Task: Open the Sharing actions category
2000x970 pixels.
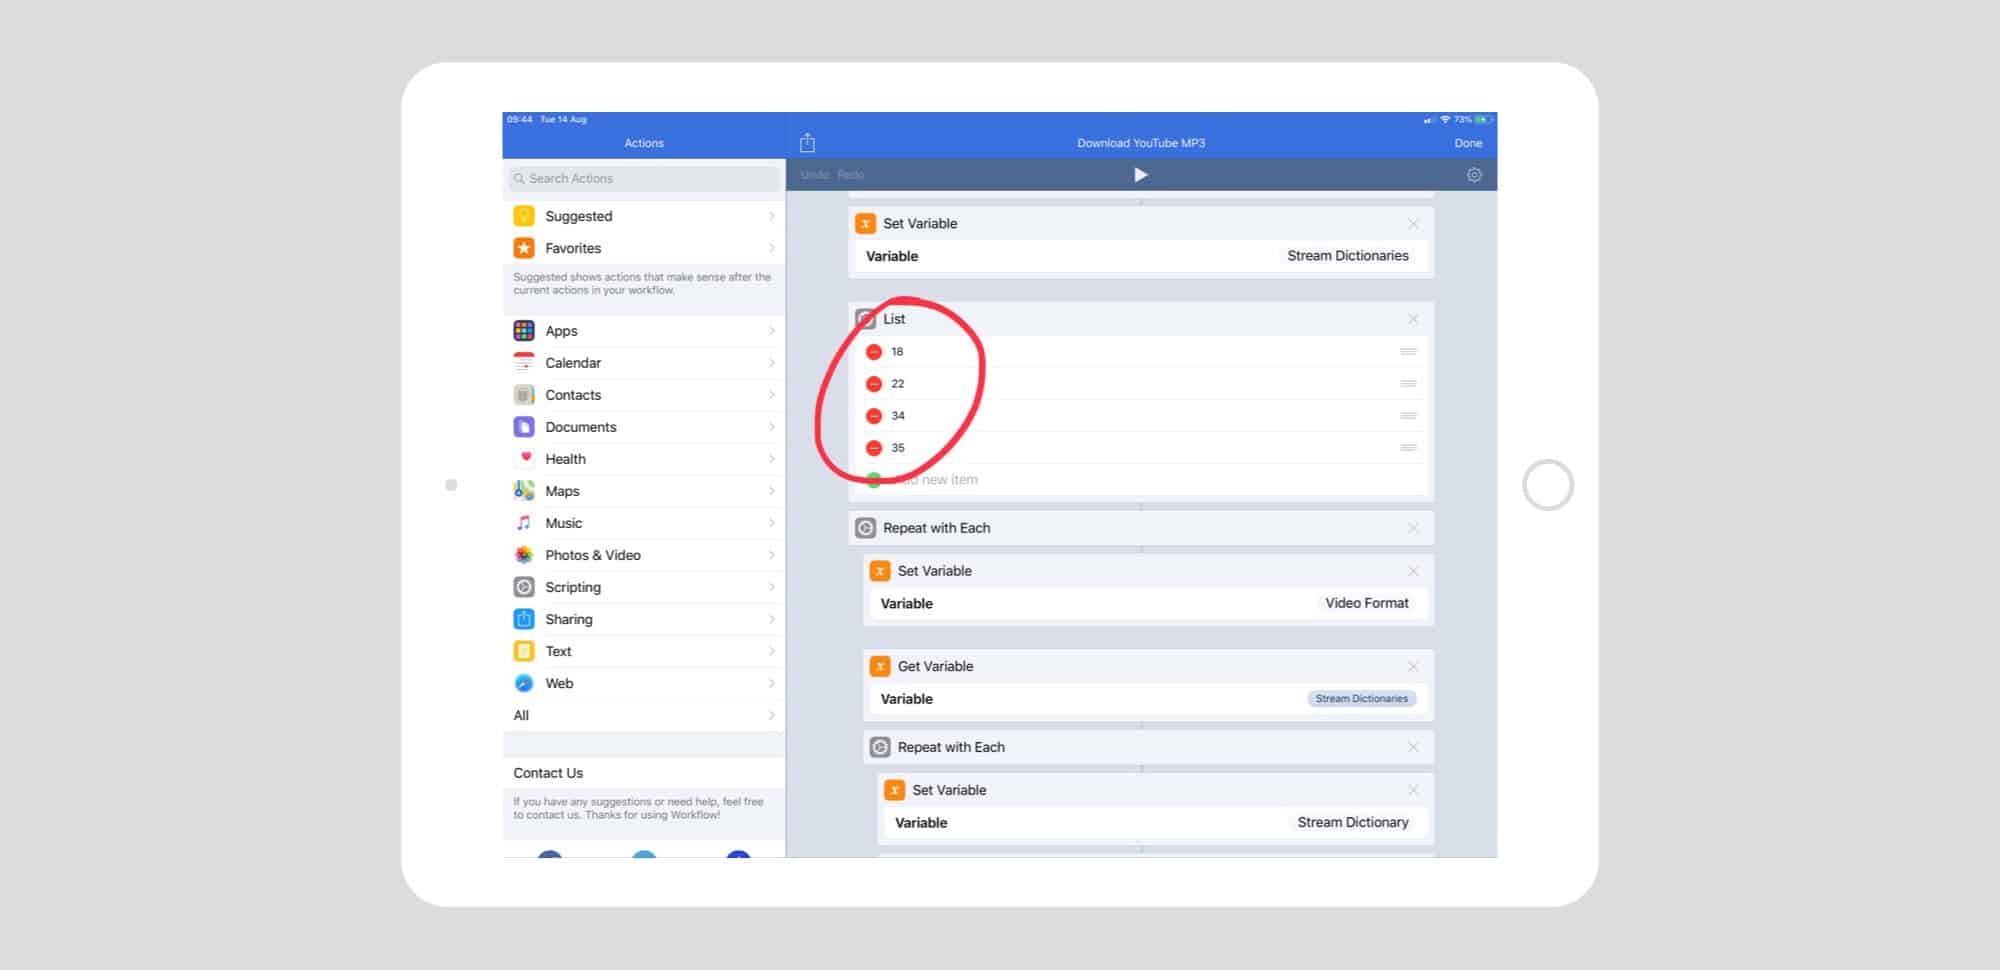Action: 644,619
